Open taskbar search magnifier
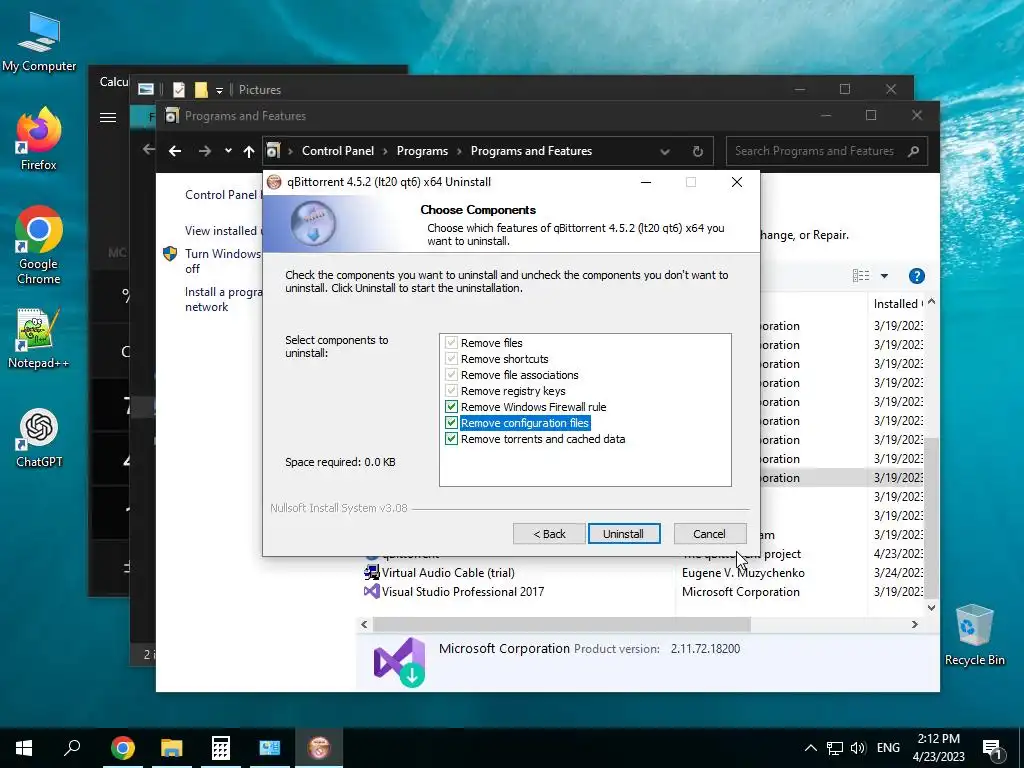The height and width of the screenshot is (768, 1024). [72, 748]
